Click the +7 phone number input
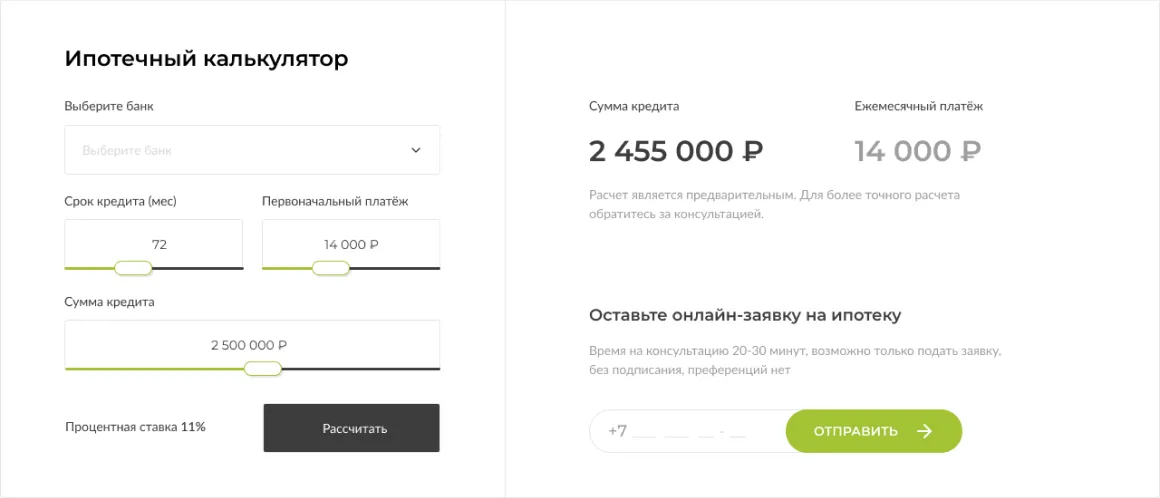 coord(688,431)
